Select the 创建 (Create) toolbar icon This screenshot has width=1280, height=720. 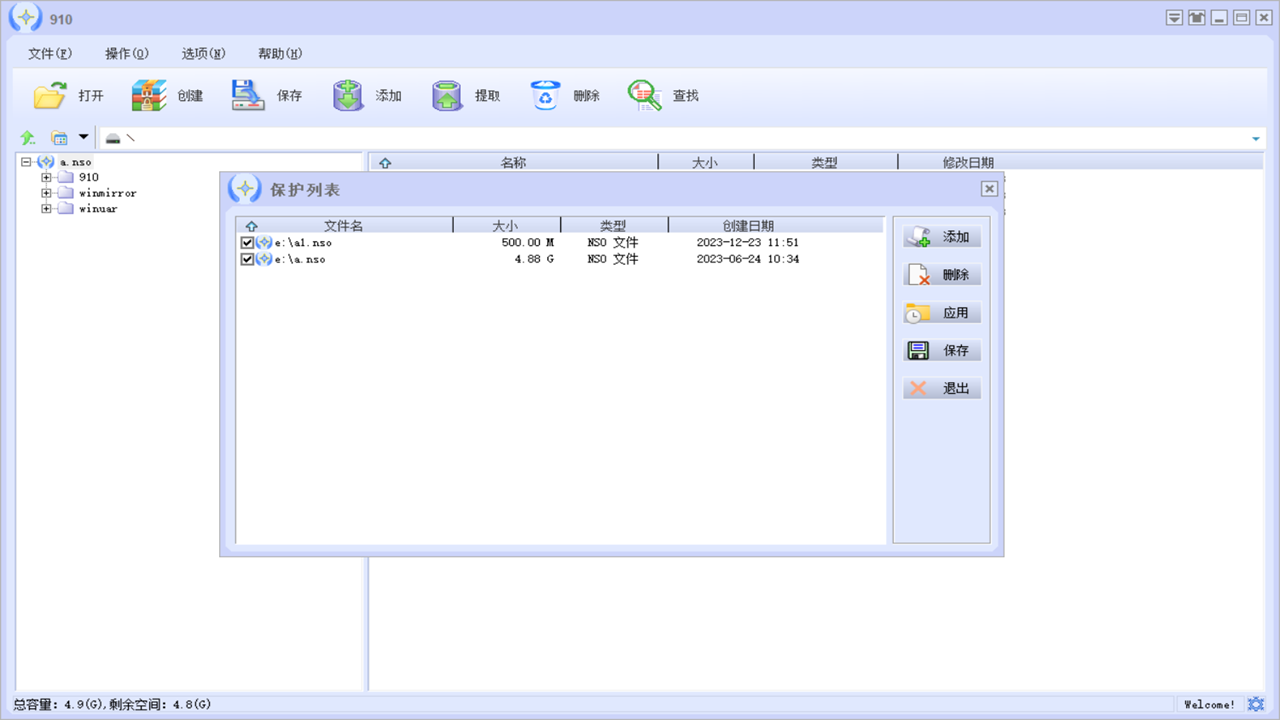click(x=147, y=94)
